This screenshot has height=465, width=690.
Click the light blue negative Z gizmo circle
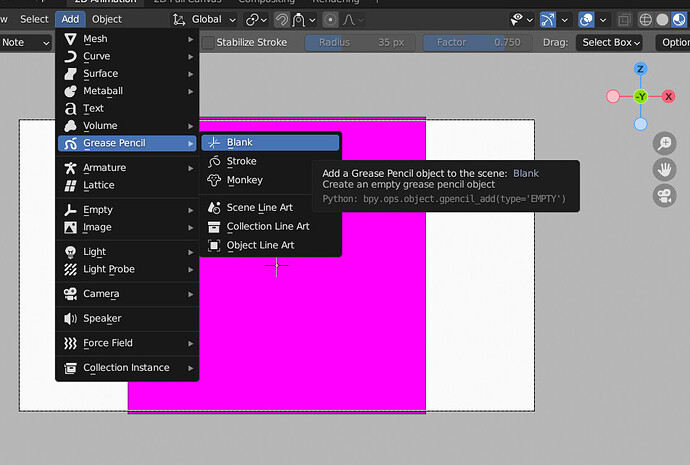640,124
